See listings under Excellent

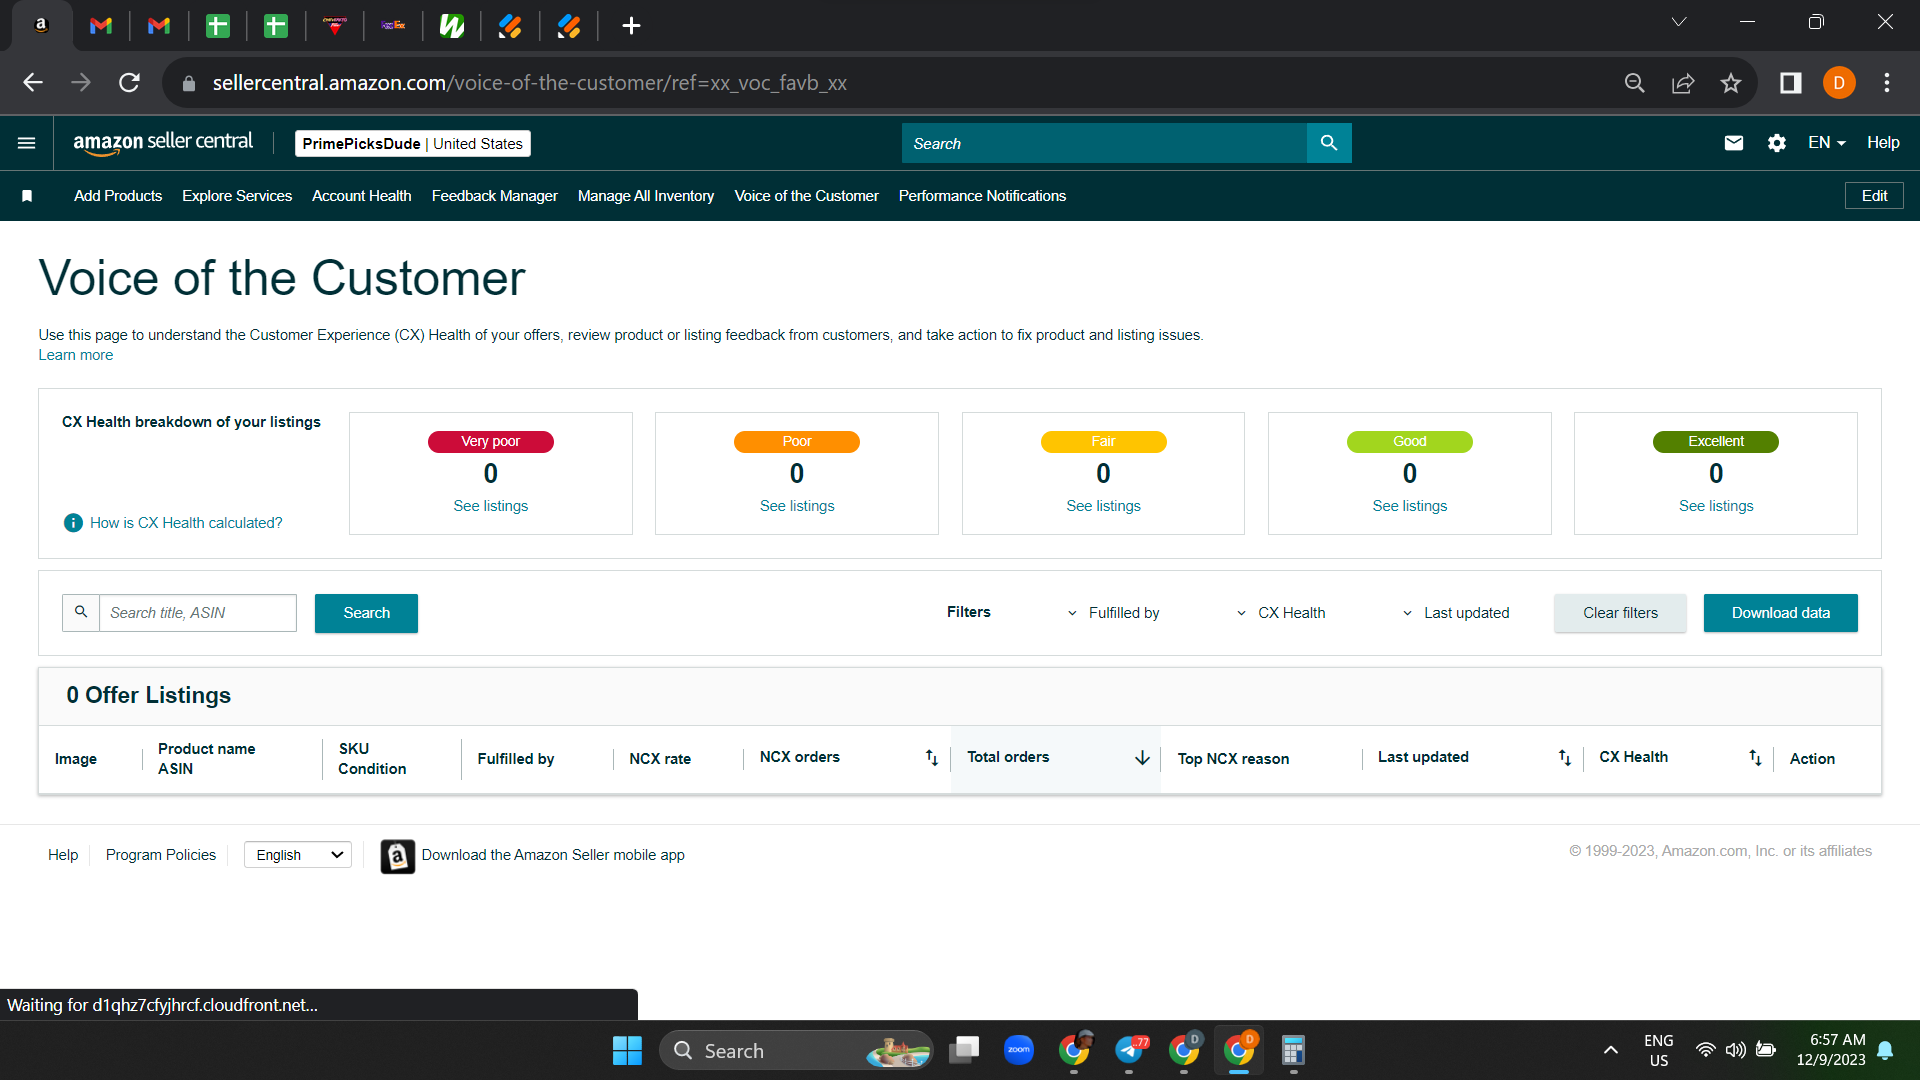1716,506
